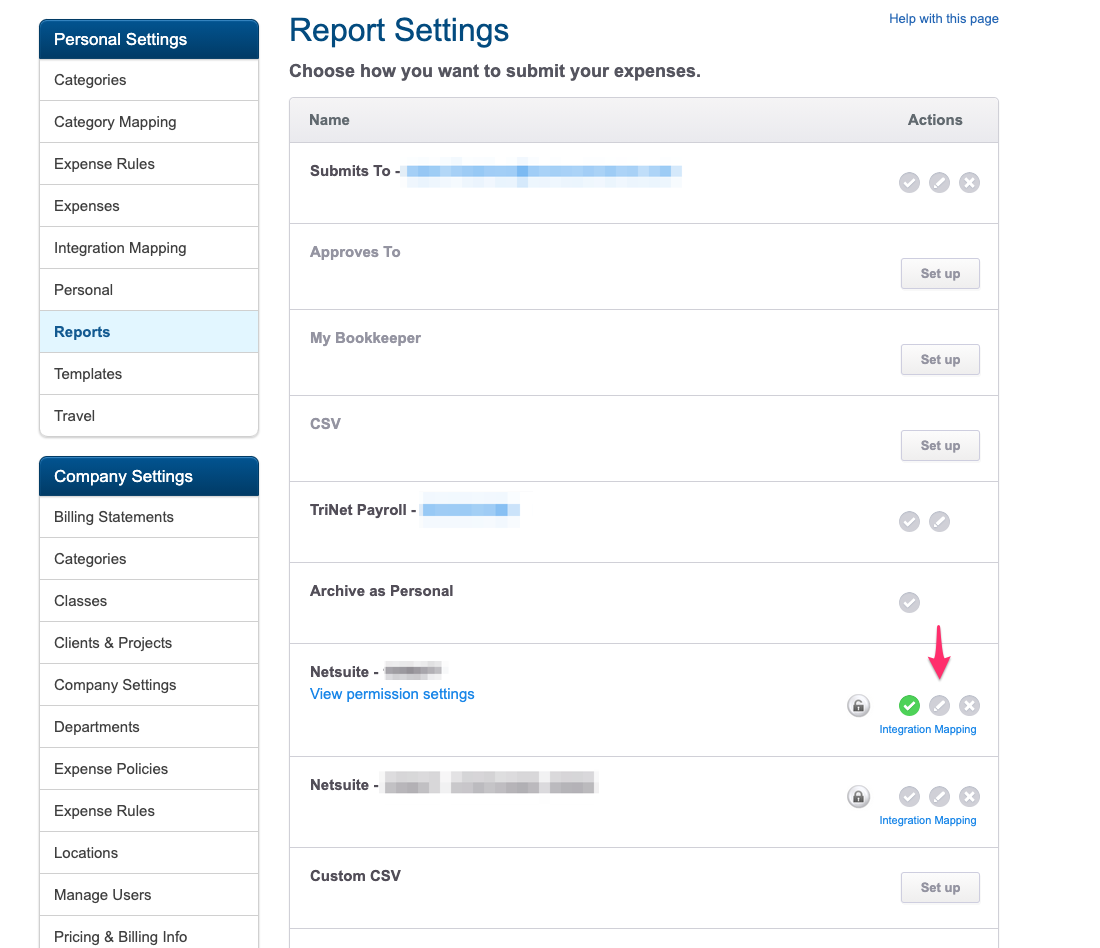Set Archive as Personal as default checkmark
The height and width of the screenshot is (948, 1100).
click(x=909, y=603)
